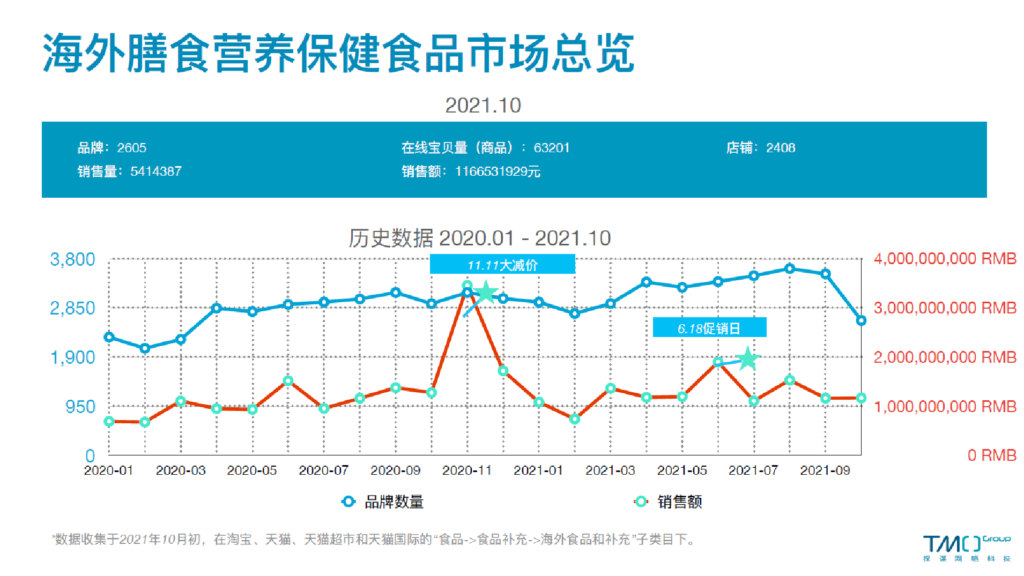Open the 6.18促销日 callout label
The height and width of the screenshot is (576, 1024).
pyautogui.click(x=709, y=327)
